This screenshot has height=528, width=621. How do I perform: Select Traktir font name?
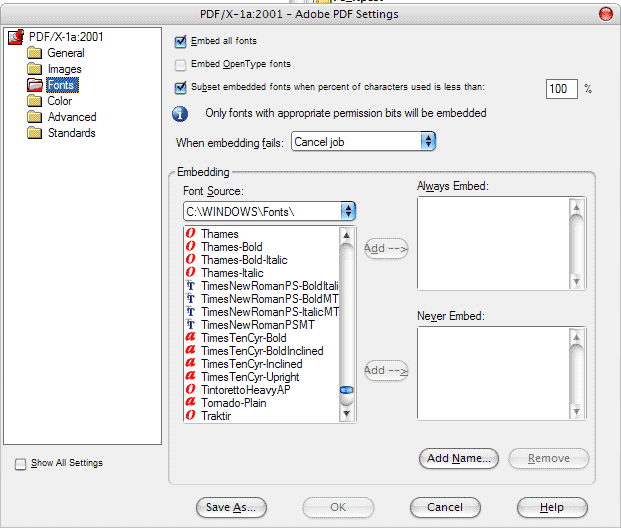216,416
